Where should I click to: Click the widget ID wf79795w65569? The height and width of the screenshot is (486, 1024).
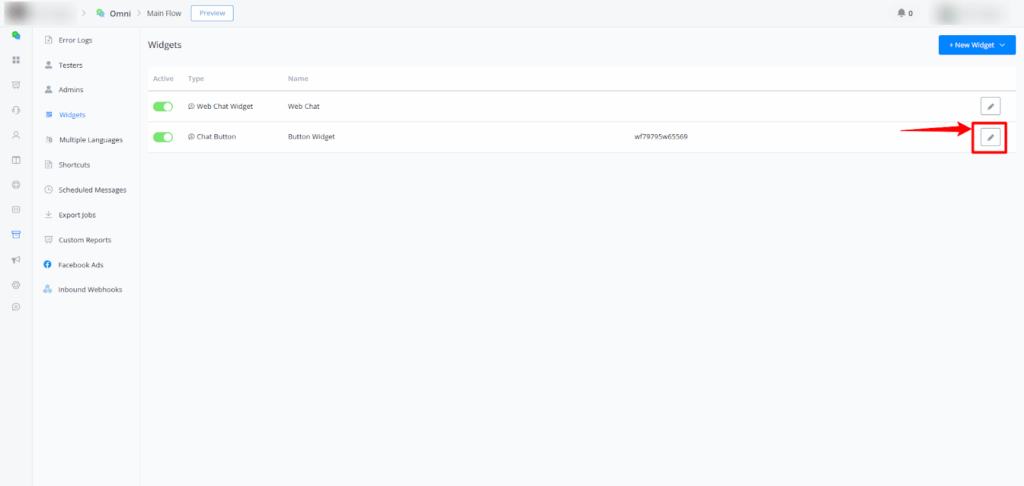pos(661,137)
